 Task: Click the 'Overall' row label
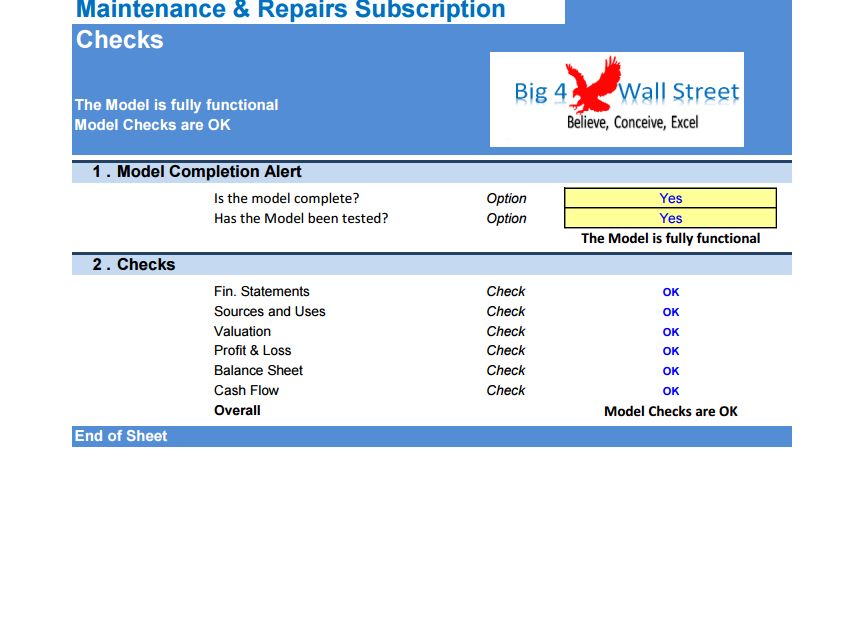(237, 410)
